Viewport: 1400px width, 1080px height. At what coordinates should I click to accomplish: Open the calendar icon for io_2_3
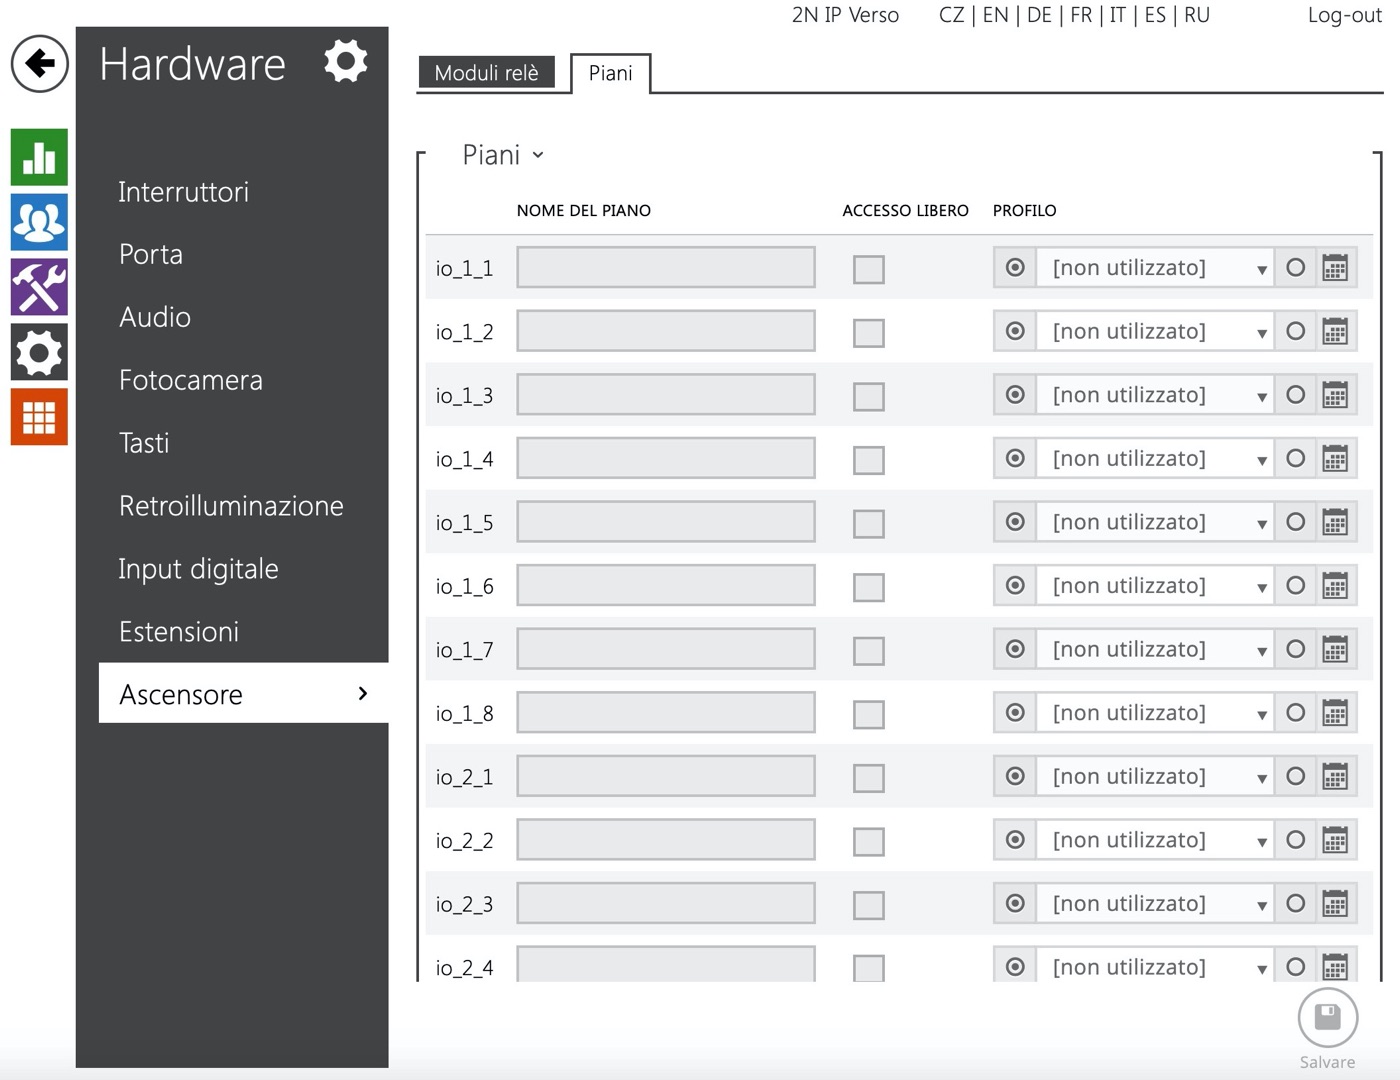[x=1335, y=904]
